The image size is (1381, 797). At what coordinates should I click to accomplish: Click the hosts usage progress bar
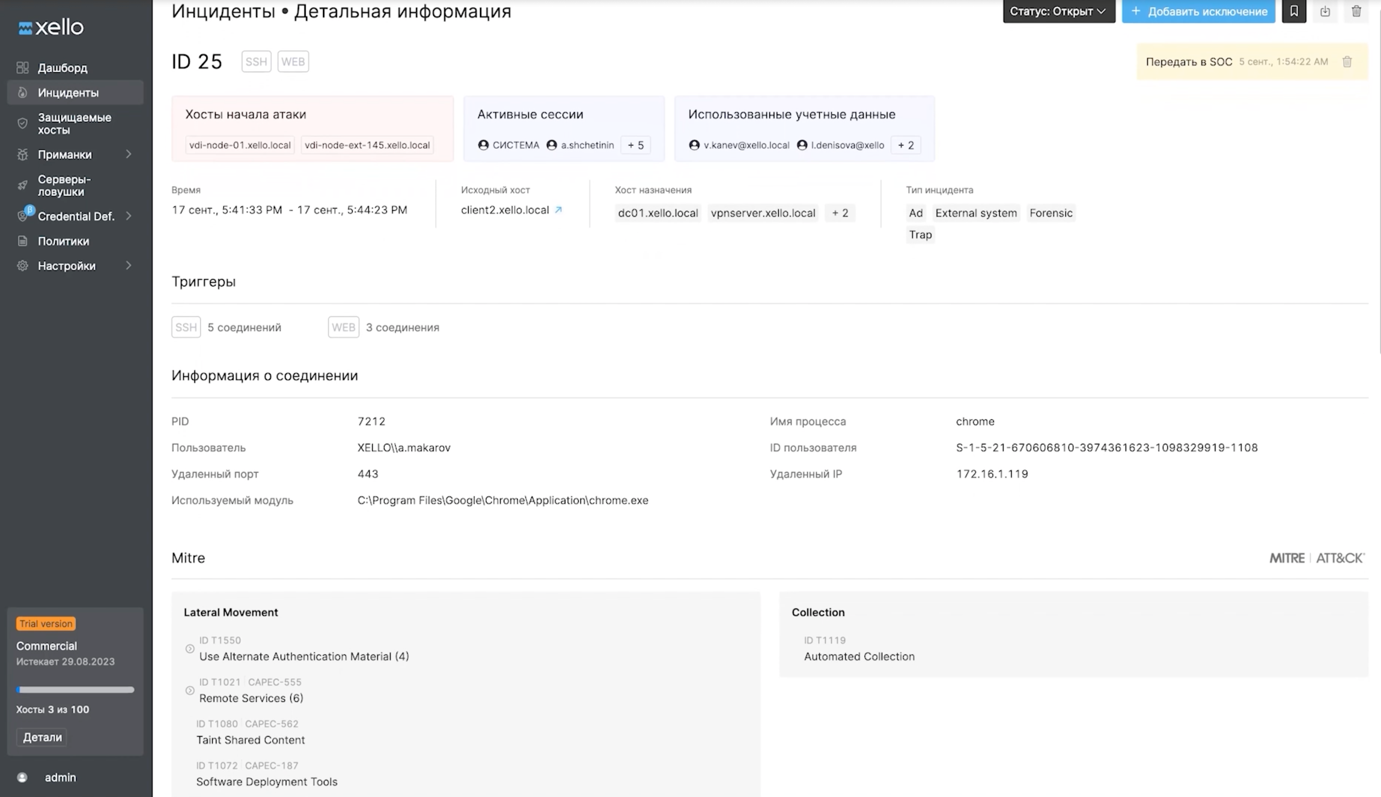(75, 689)
